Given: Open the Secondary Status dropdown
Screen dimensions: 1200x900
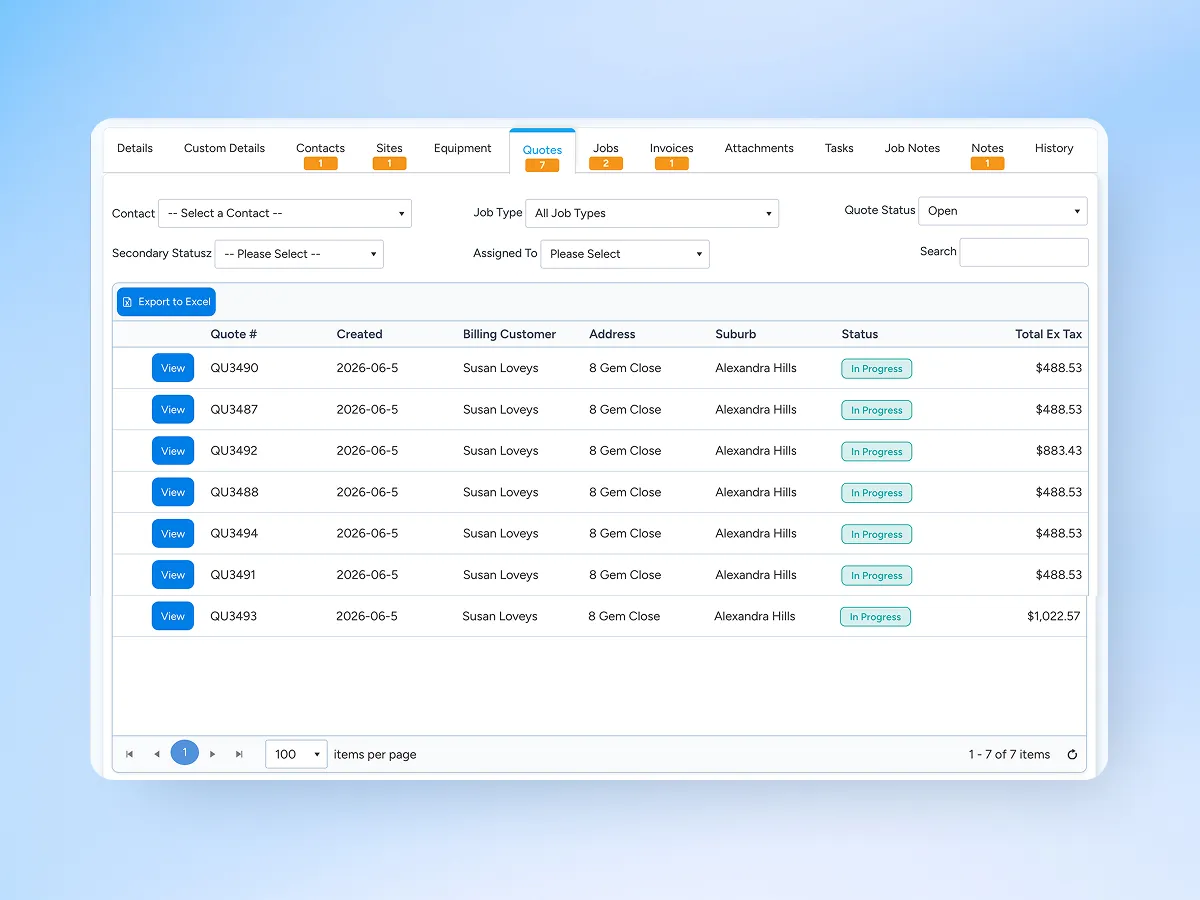Looking at the screenshot, I should [299, 254].
